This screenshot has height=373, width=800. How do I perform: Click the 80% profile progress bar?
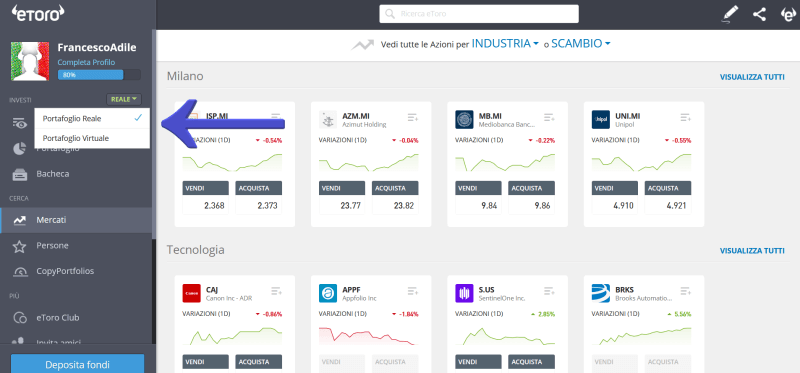click(x=99, y=74)
